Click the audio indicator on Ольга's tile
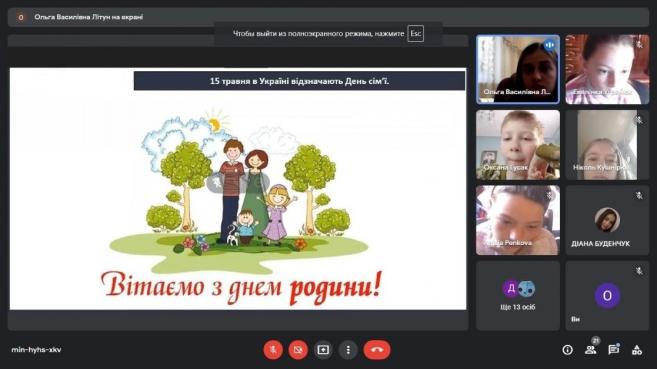This screenshot has height=369, width=657. 549,45
